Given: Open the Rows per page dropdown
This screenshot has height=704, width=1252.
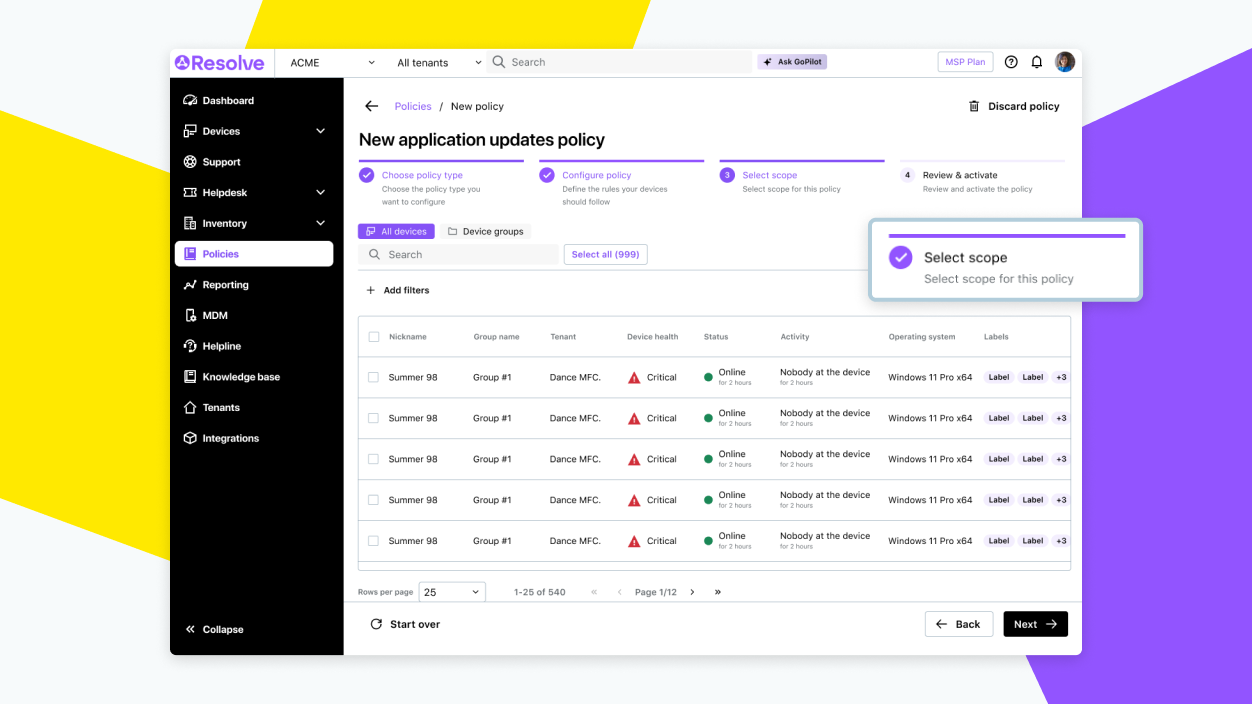Looking at the screenshot, I should point(451,591).
